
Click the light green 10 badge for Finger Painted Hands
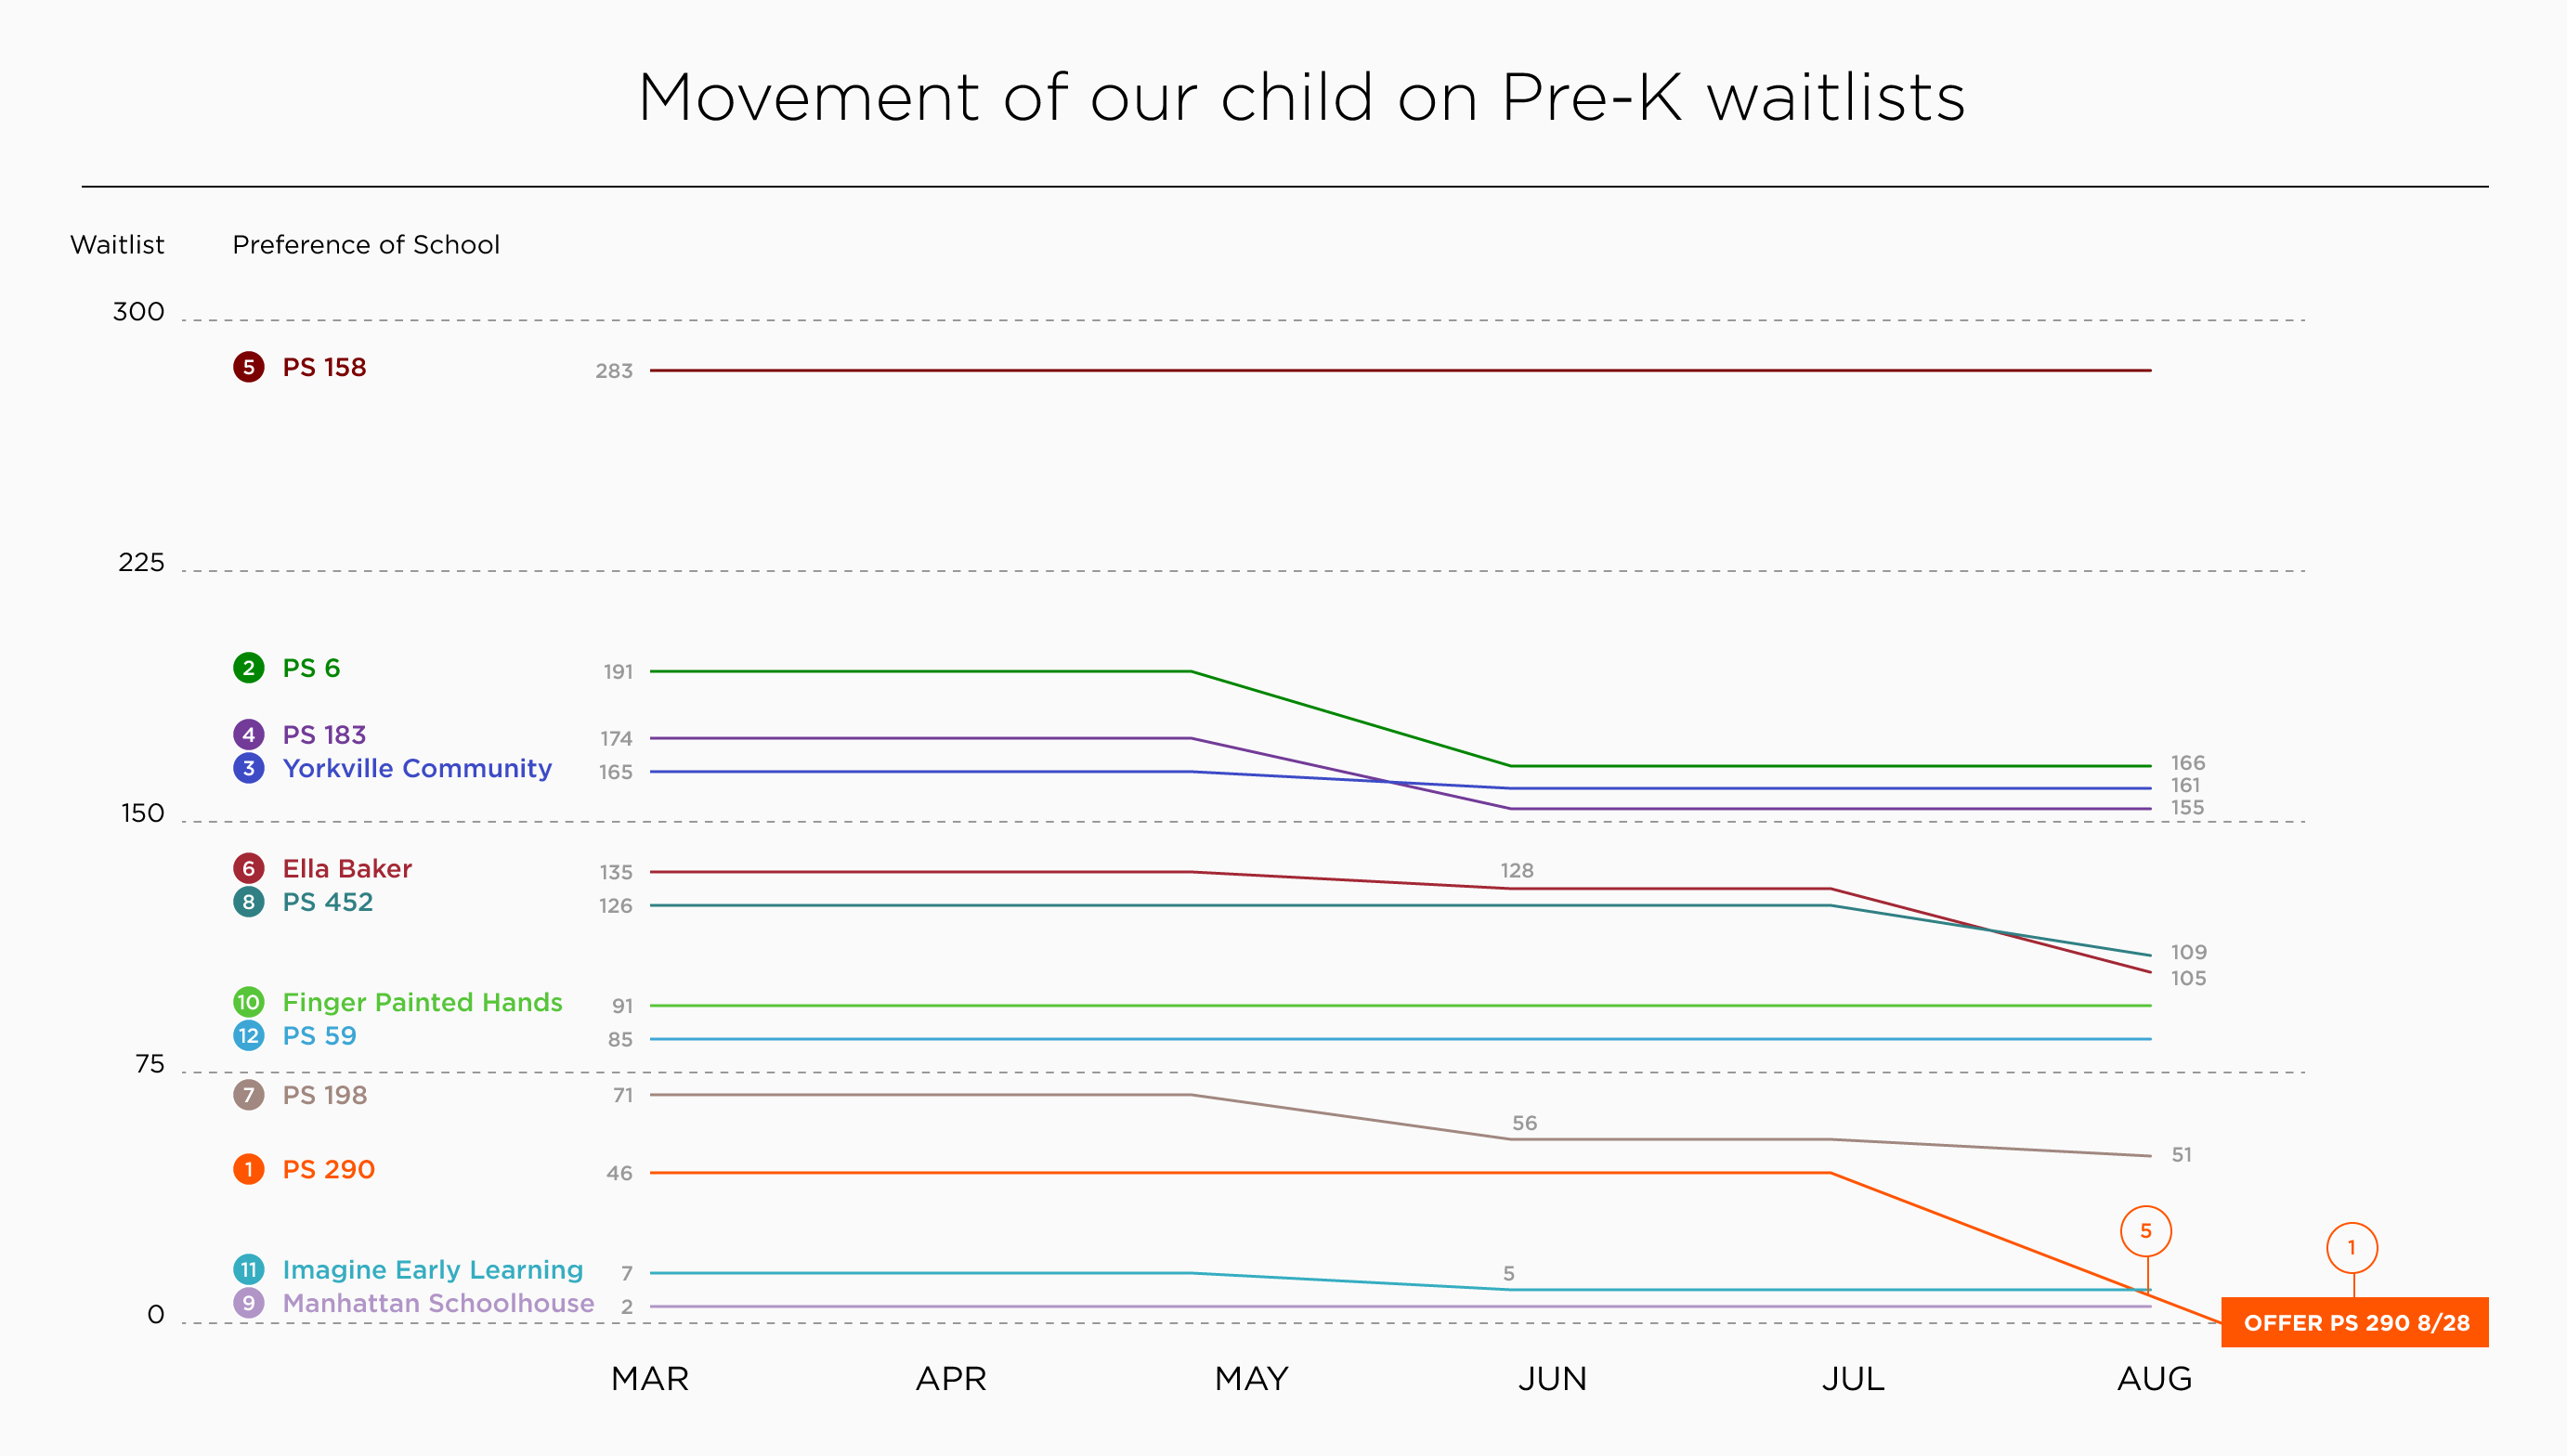(248, 1002)
